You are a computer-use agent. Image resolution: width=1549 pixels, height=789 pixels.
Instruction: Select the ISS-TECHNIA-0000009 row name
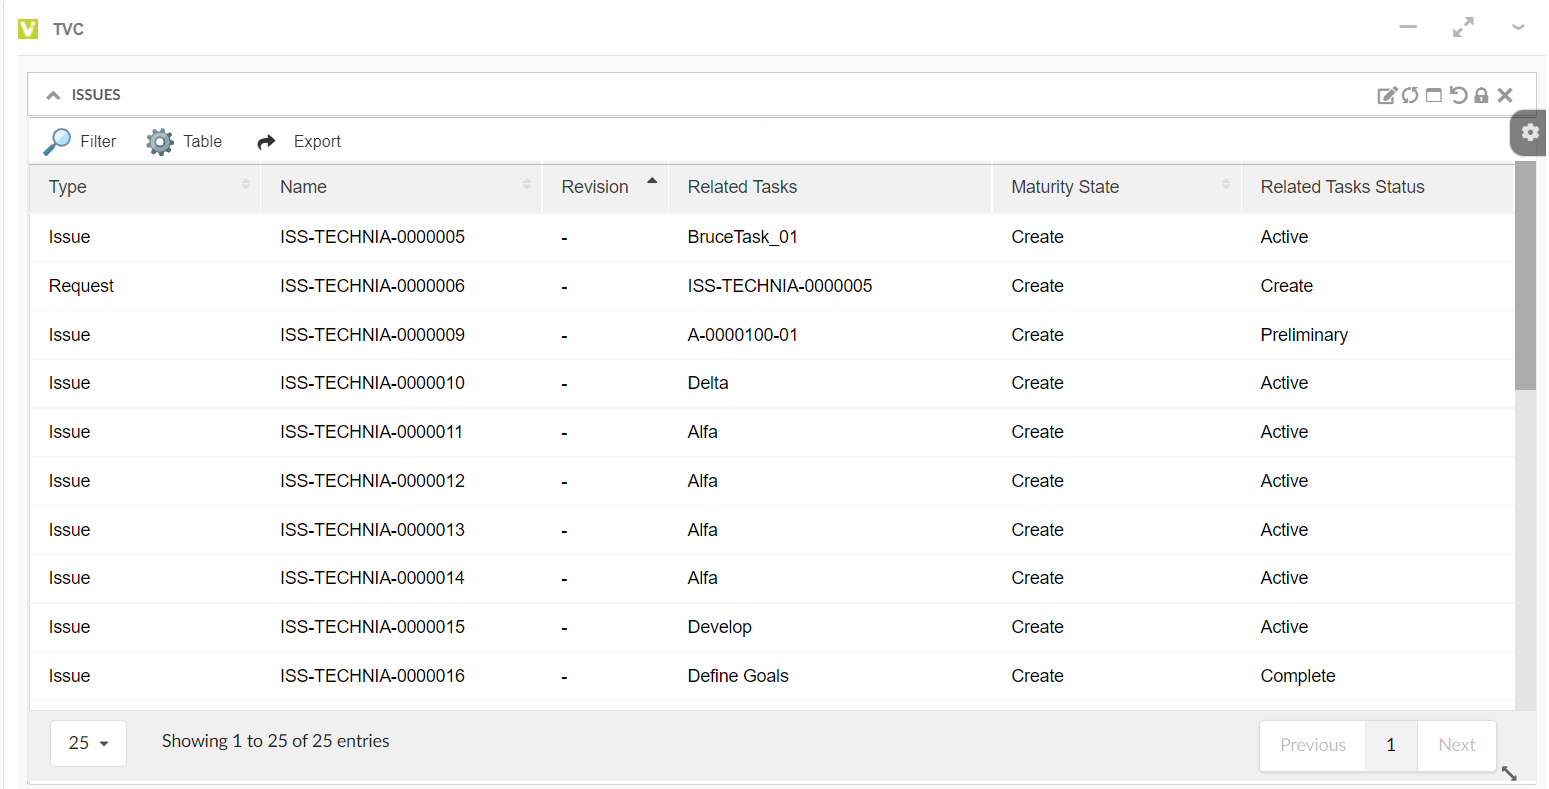[372, 335]
